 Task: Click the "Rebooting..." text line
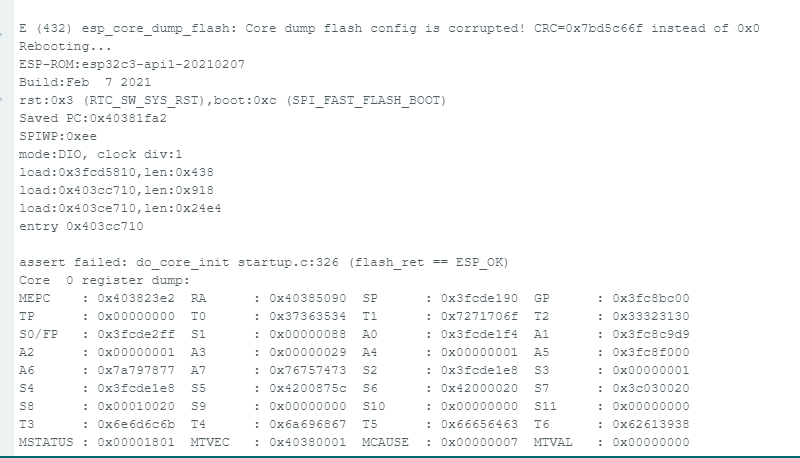click(x=65, y=46)
